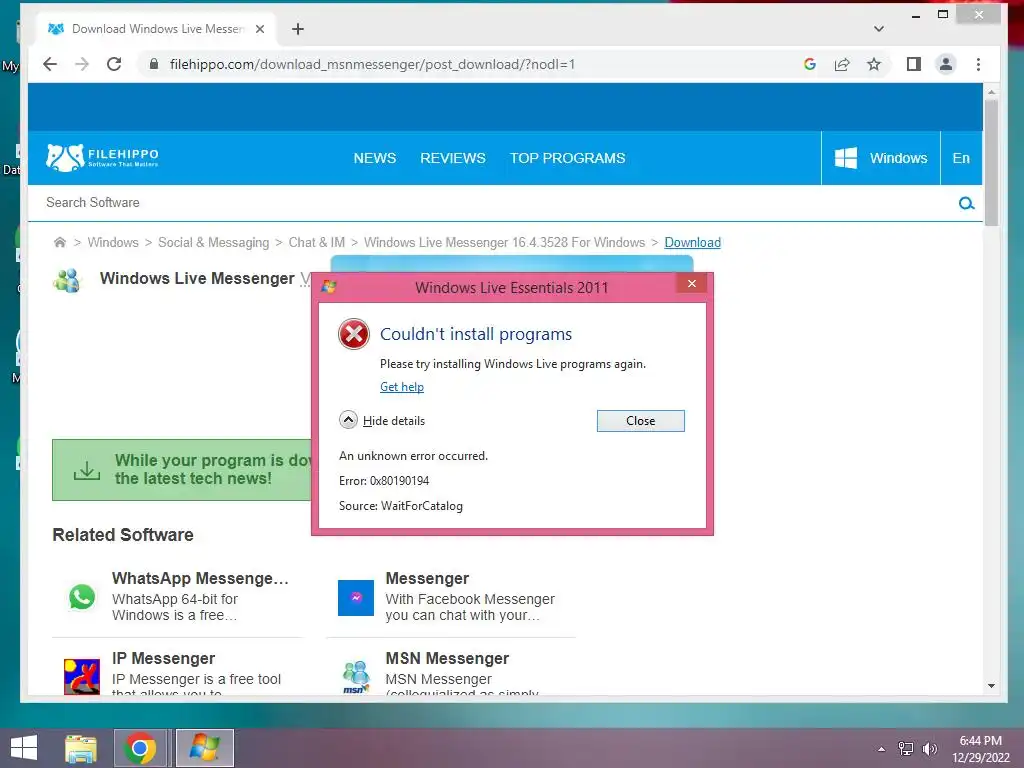Click the MSN Messenger icon
This screenshot has height=768, width=1024.
click(x=356, y=677)
